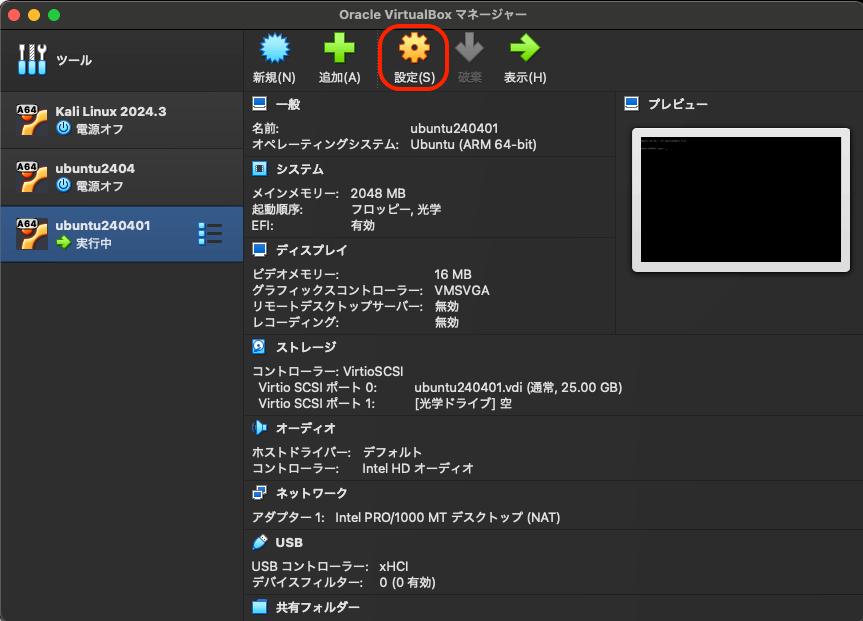Open the ディスプレイ settings heading
863x621 pixels.
(x=312, y=250)
